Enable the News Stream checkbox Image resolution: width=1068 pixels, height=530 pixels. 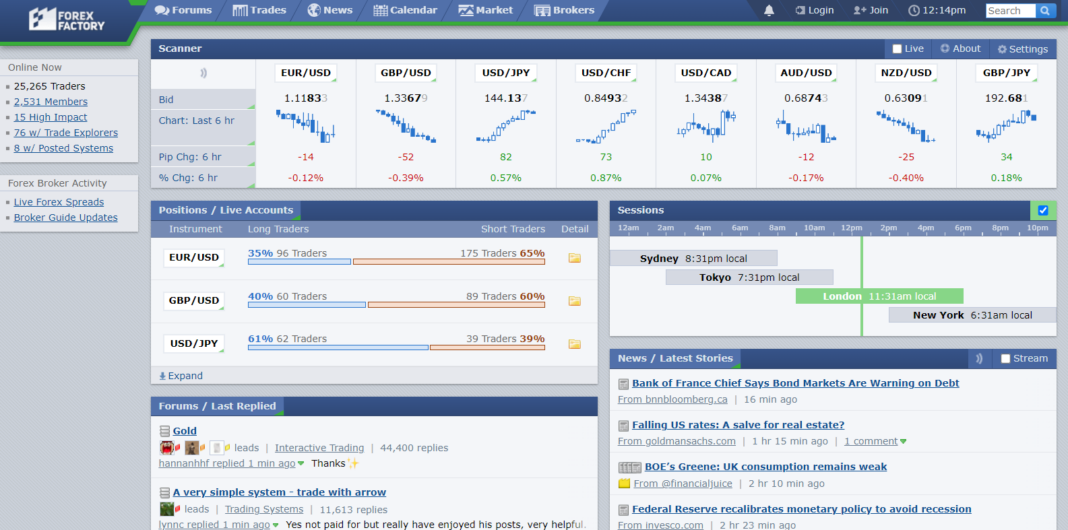point(1006,359)
